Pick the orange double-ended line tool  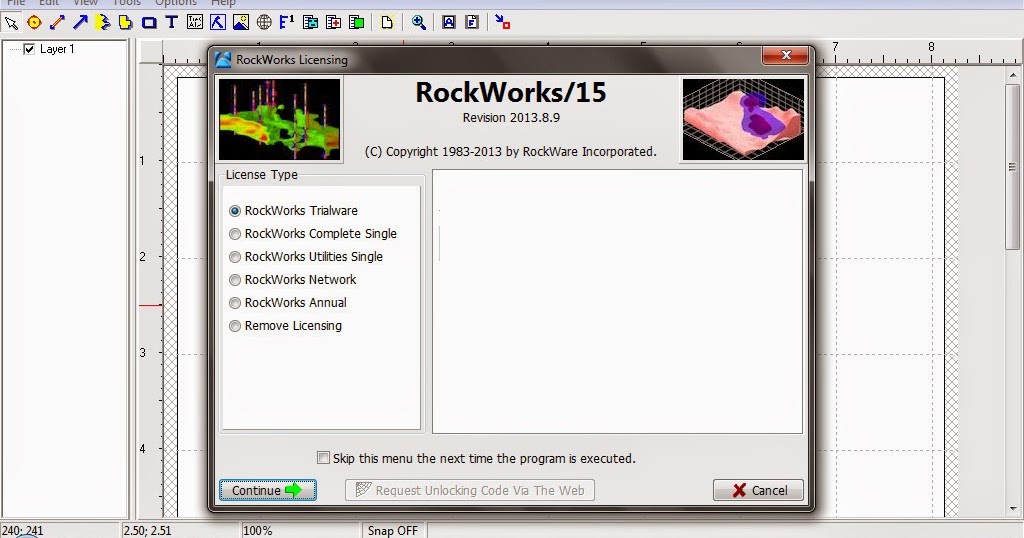pos(57,23)
